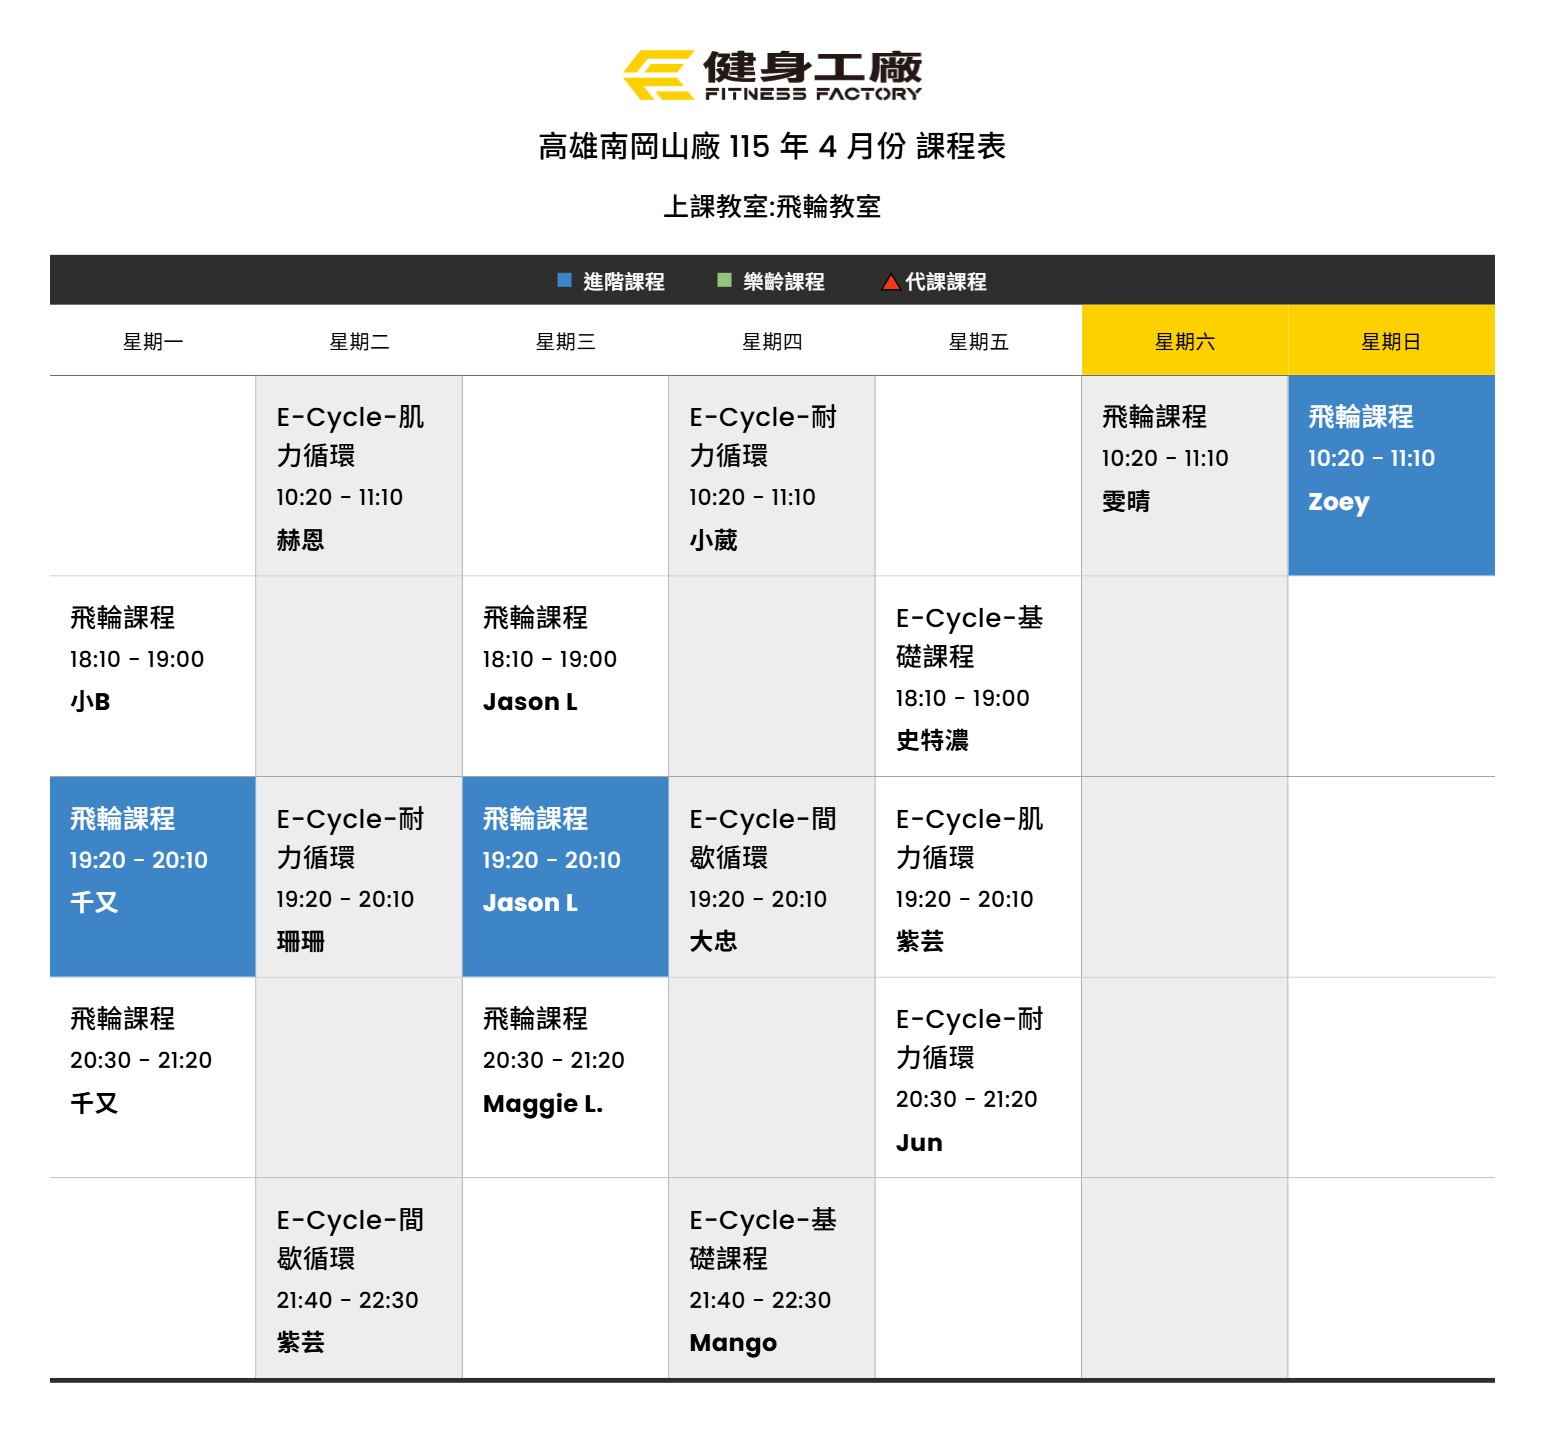Open Wednesday 19:20 class with Jason L
The image size is (1545, 1433).
click(565, 876)
